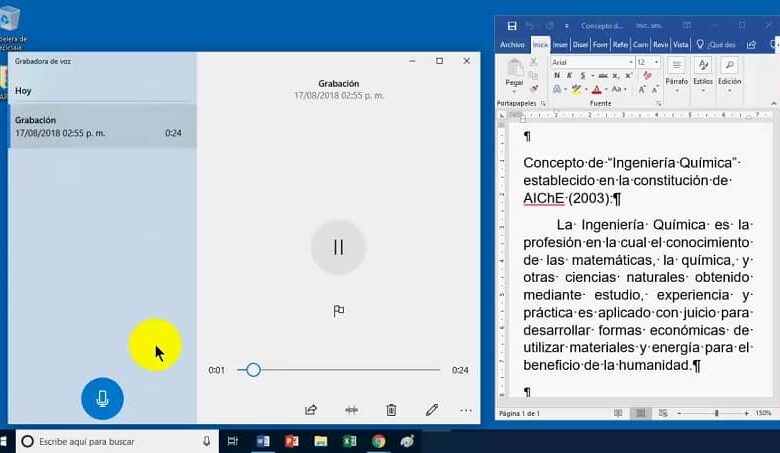The image size is (780, 453).
Task: Open the Portapapeles dialog launcher
Action: pos(543,103)
